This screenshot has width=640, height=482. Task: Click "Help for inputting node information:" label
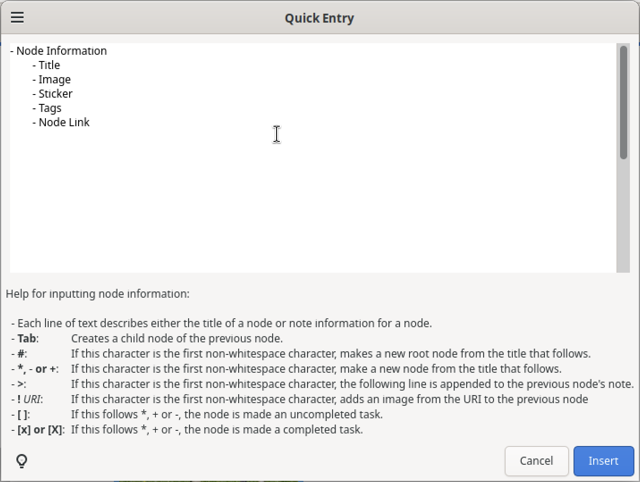98,294
